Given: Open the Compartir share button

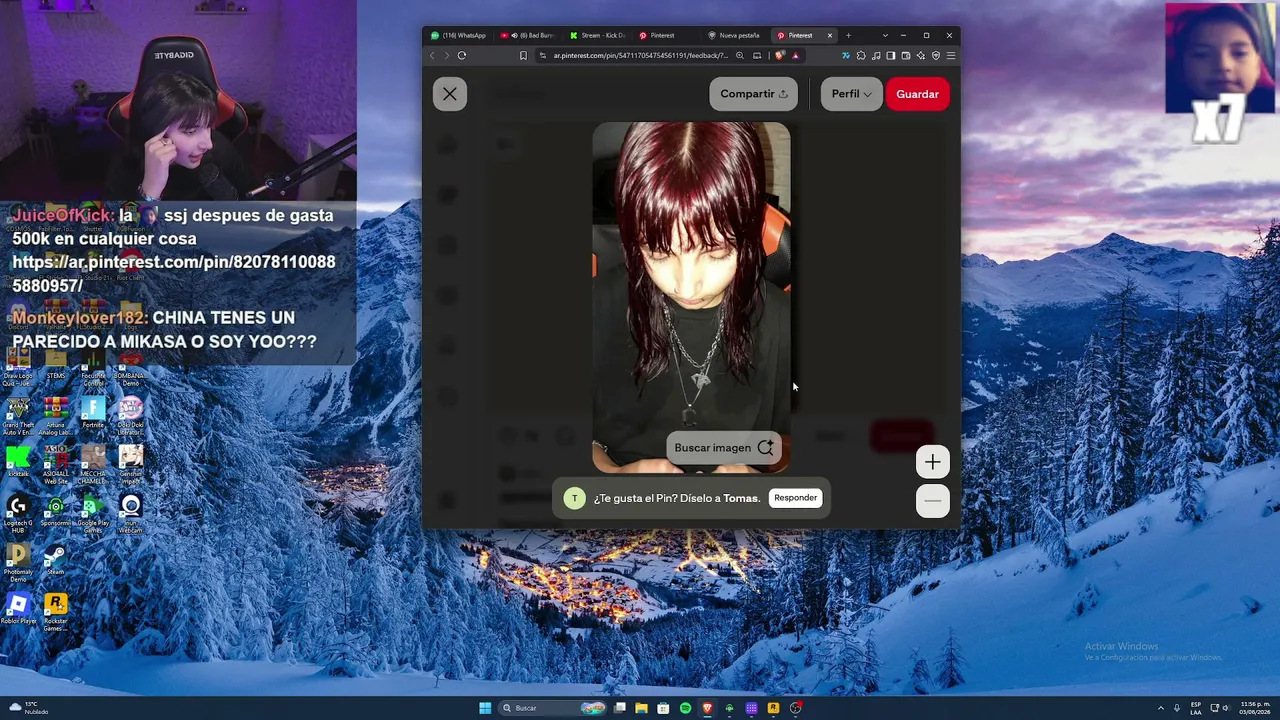Looking at the screenshot, I should [x=753, y=94].
